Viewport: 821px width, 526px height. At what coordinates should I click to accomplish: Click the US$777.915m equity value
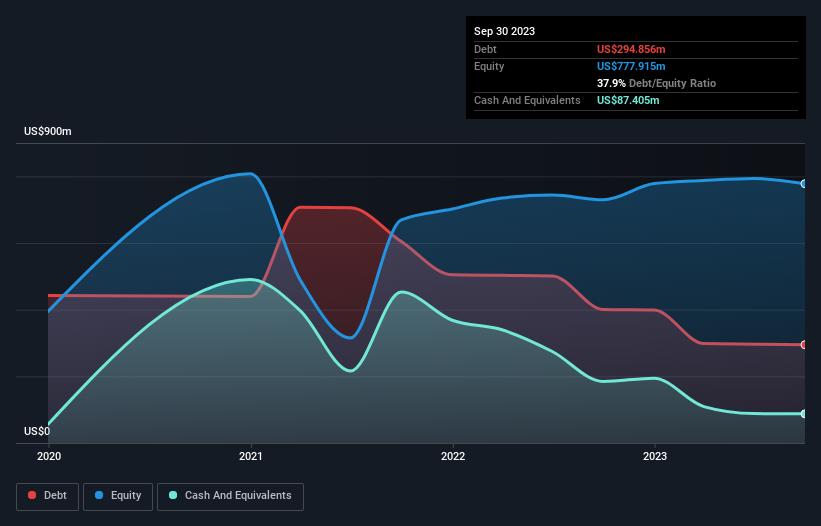[x=631, y=66]
